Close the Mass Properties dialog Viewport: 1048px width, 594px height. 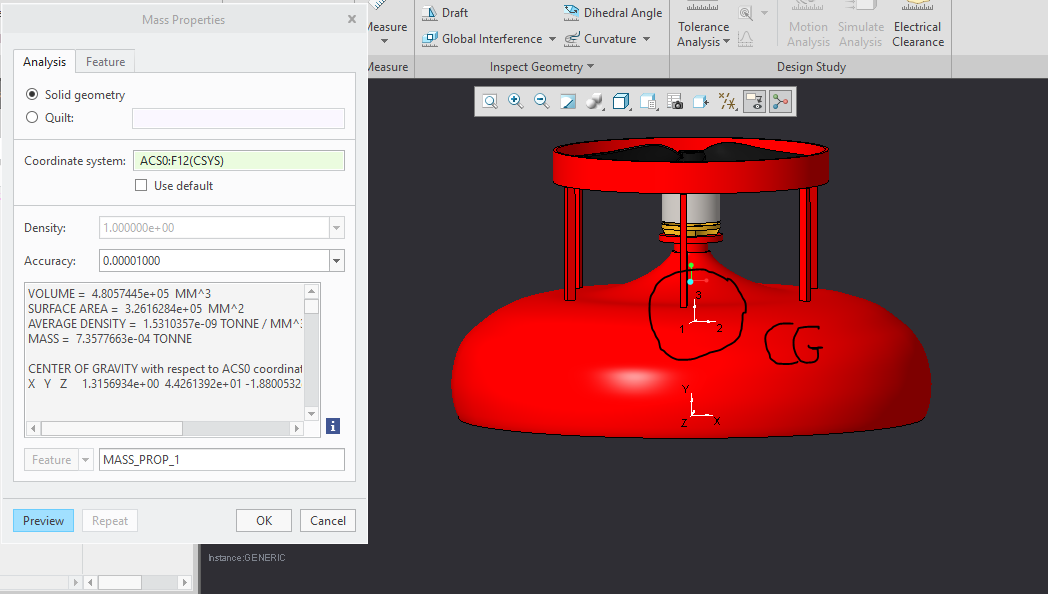pyautogui.click(x=352, y=19)
